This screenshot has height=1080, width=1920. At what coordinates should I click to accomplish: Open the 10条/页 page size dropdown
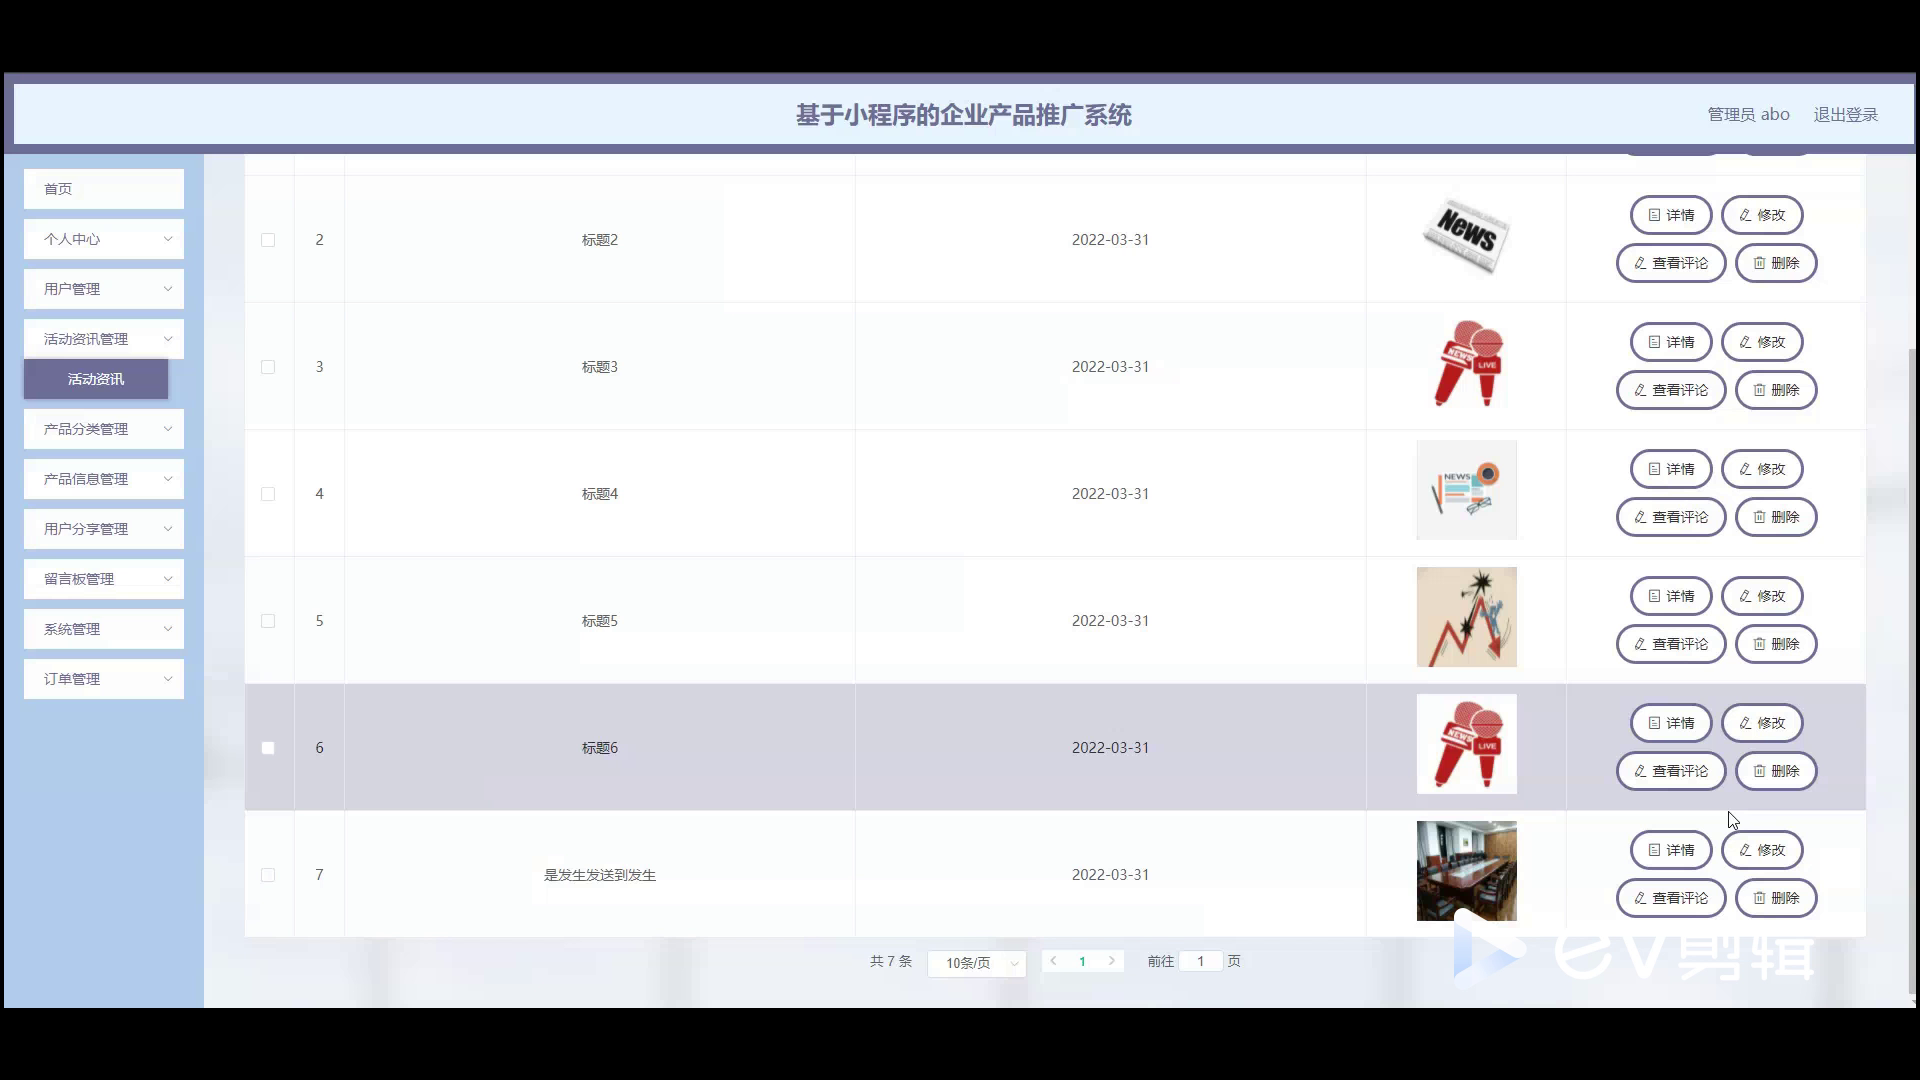point(977,963)
